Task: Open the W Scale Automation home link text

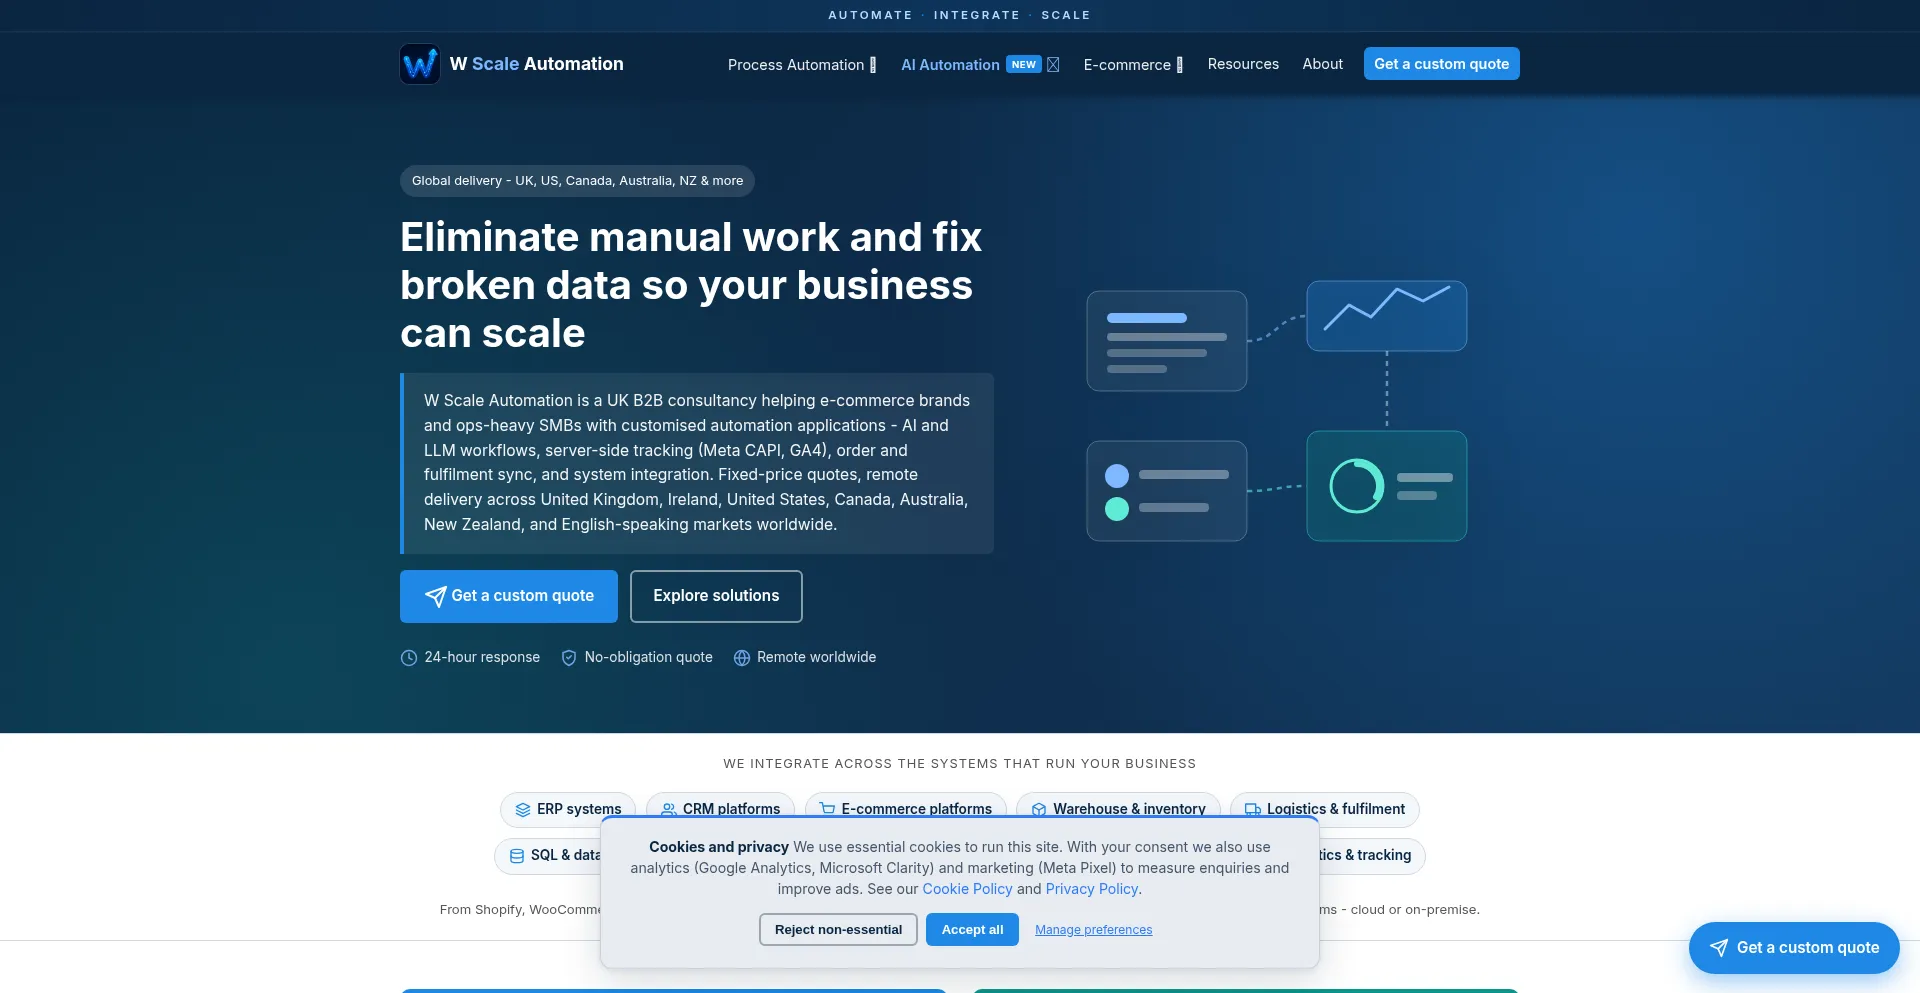Action: (536, 64)
